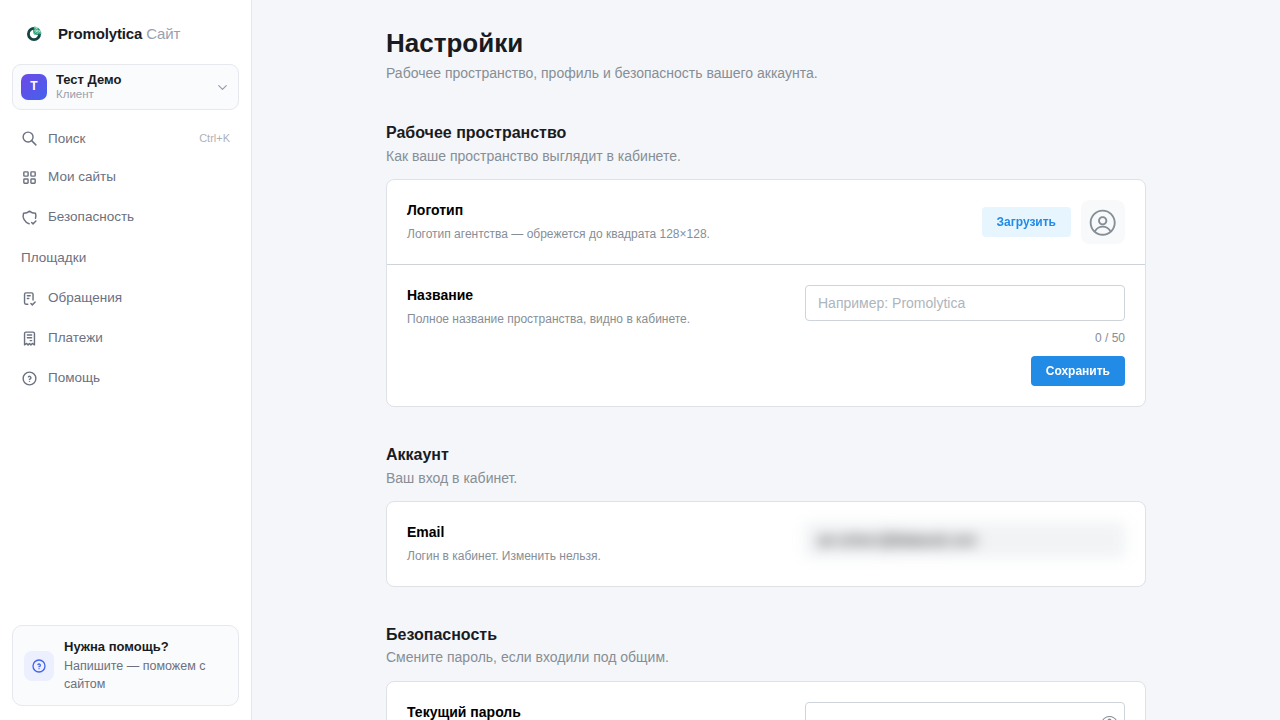Focus the Название input field

(965, 303)
